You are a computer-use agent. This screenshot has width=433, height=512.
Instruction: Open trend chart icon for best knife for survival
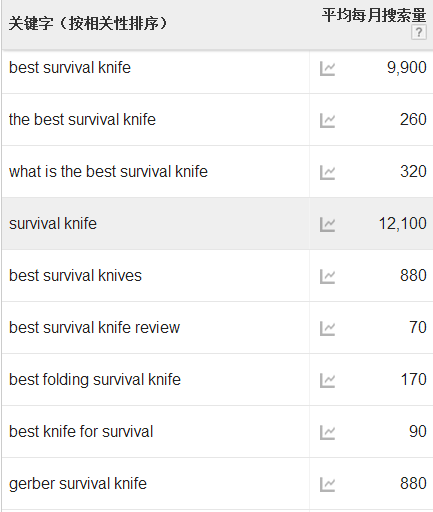pos(327,432)
